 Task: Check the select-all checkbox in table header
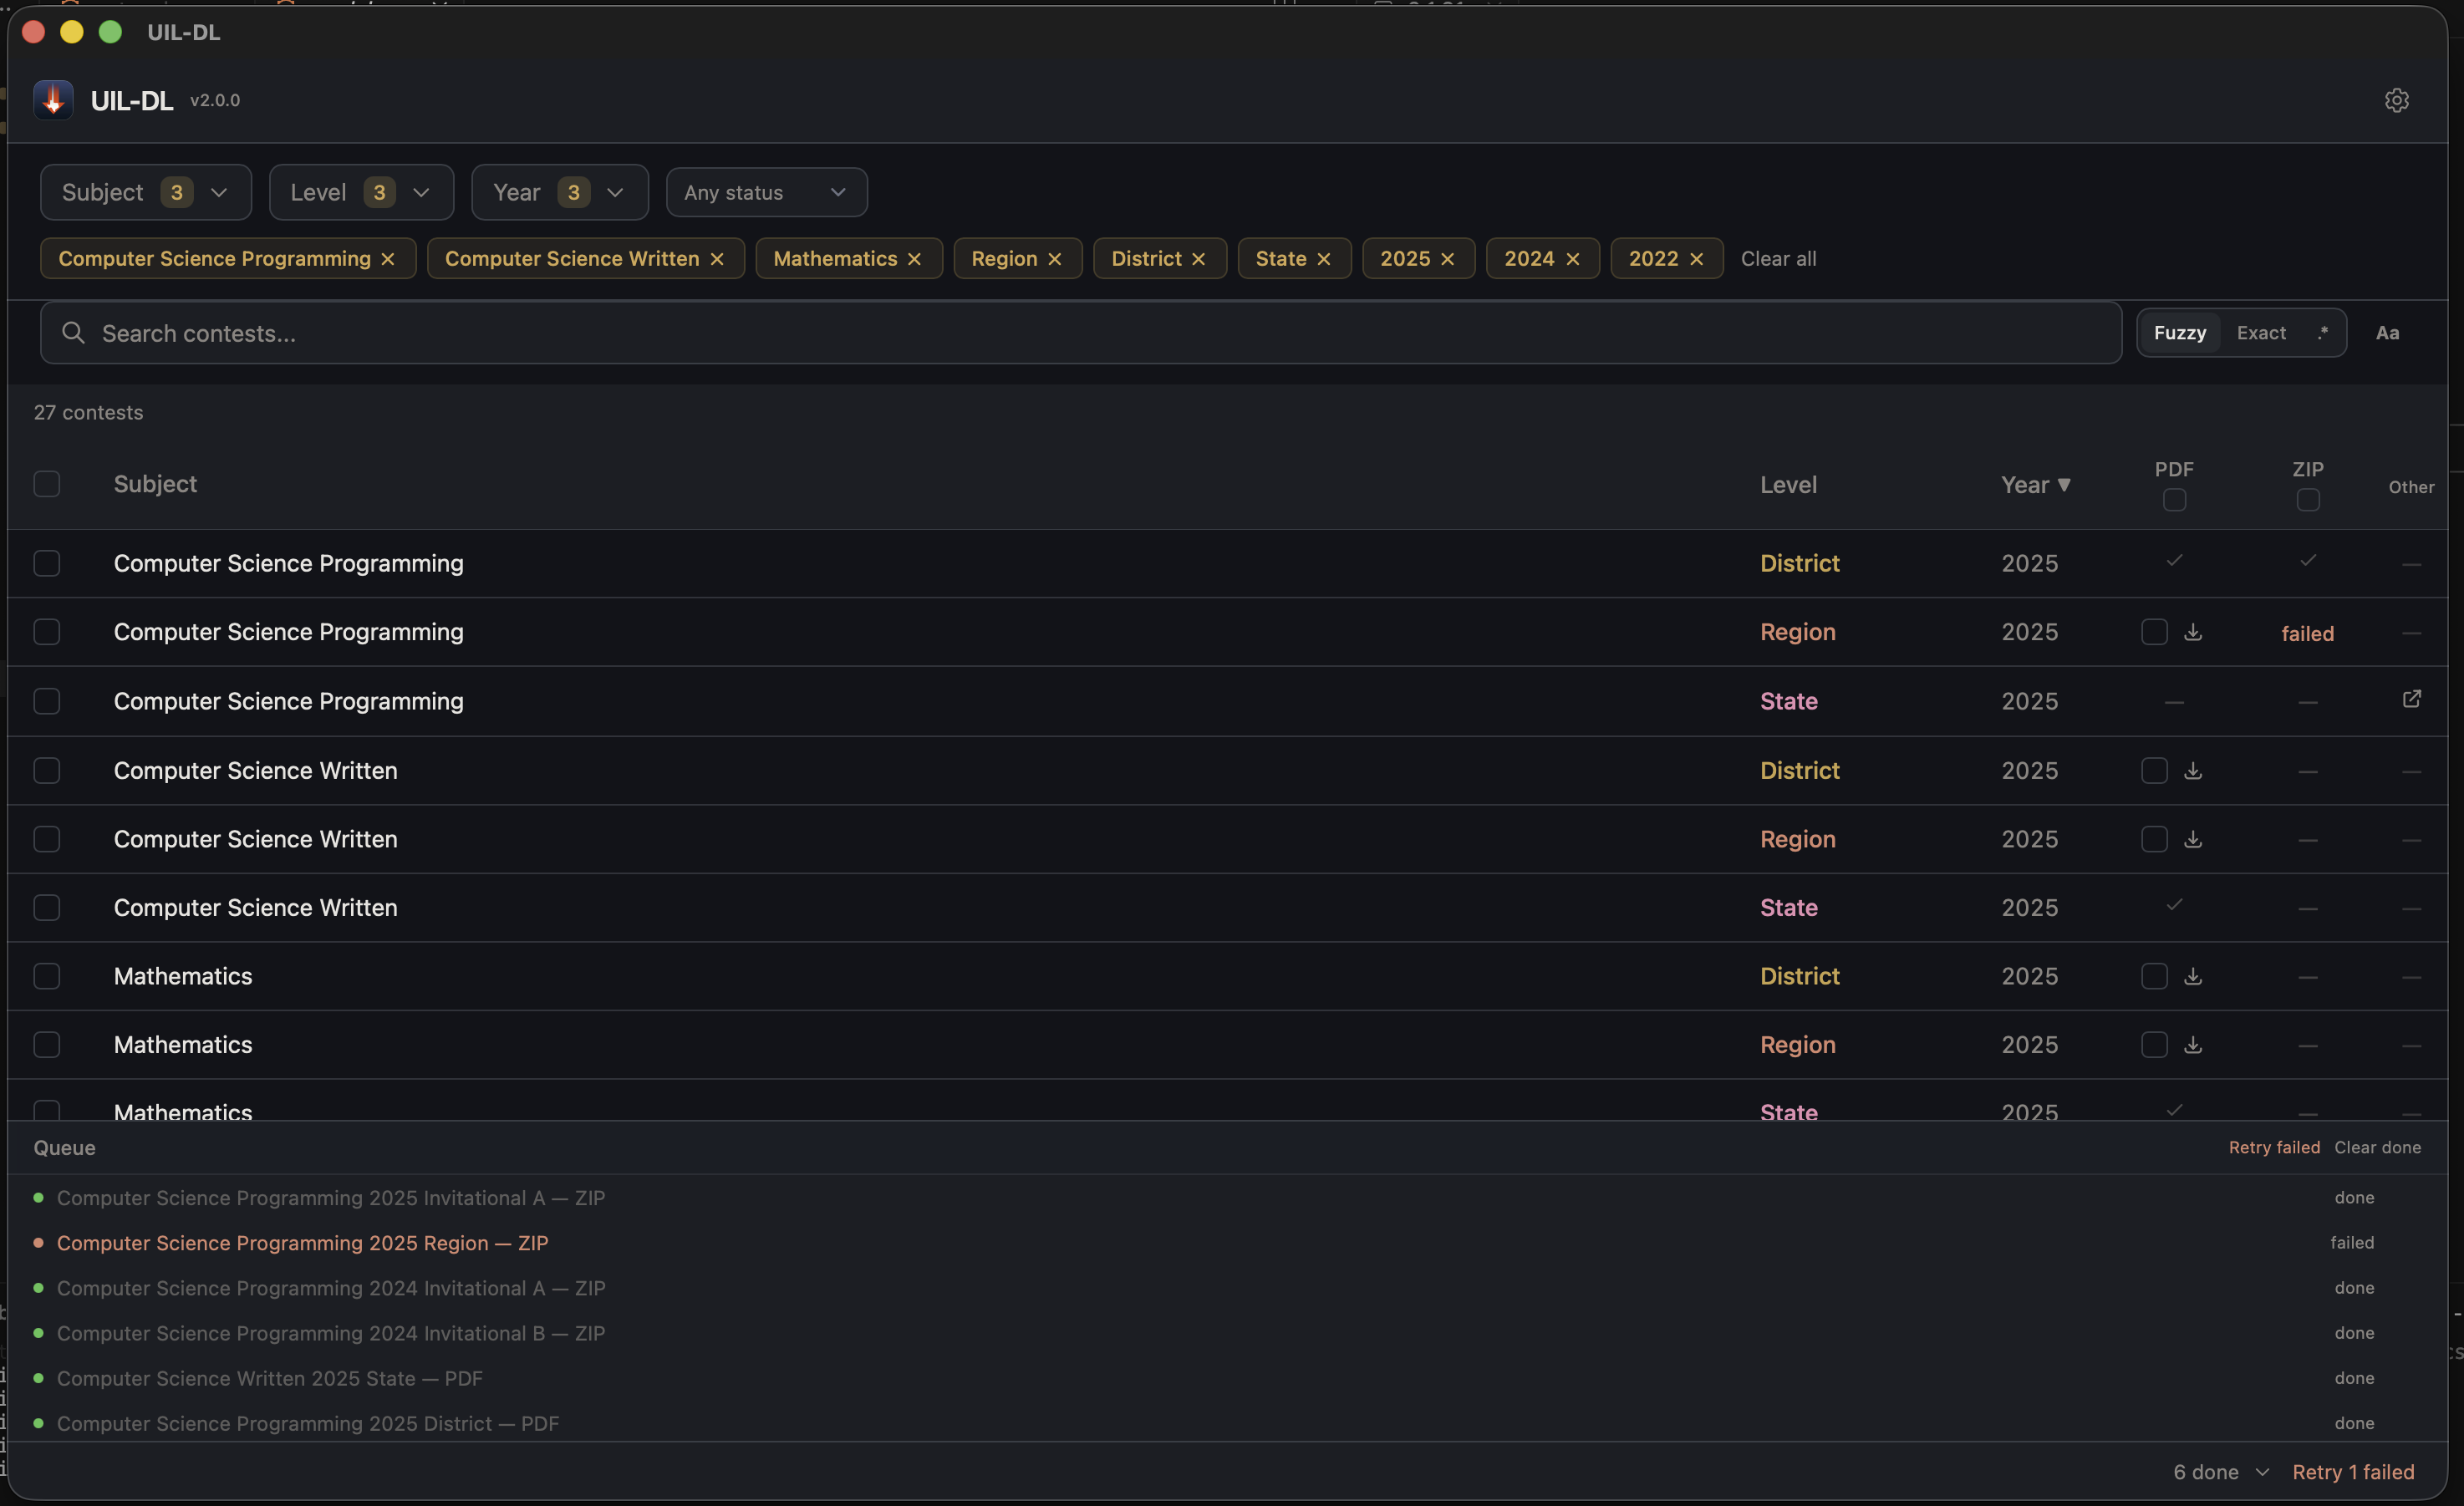coord(47,484)
